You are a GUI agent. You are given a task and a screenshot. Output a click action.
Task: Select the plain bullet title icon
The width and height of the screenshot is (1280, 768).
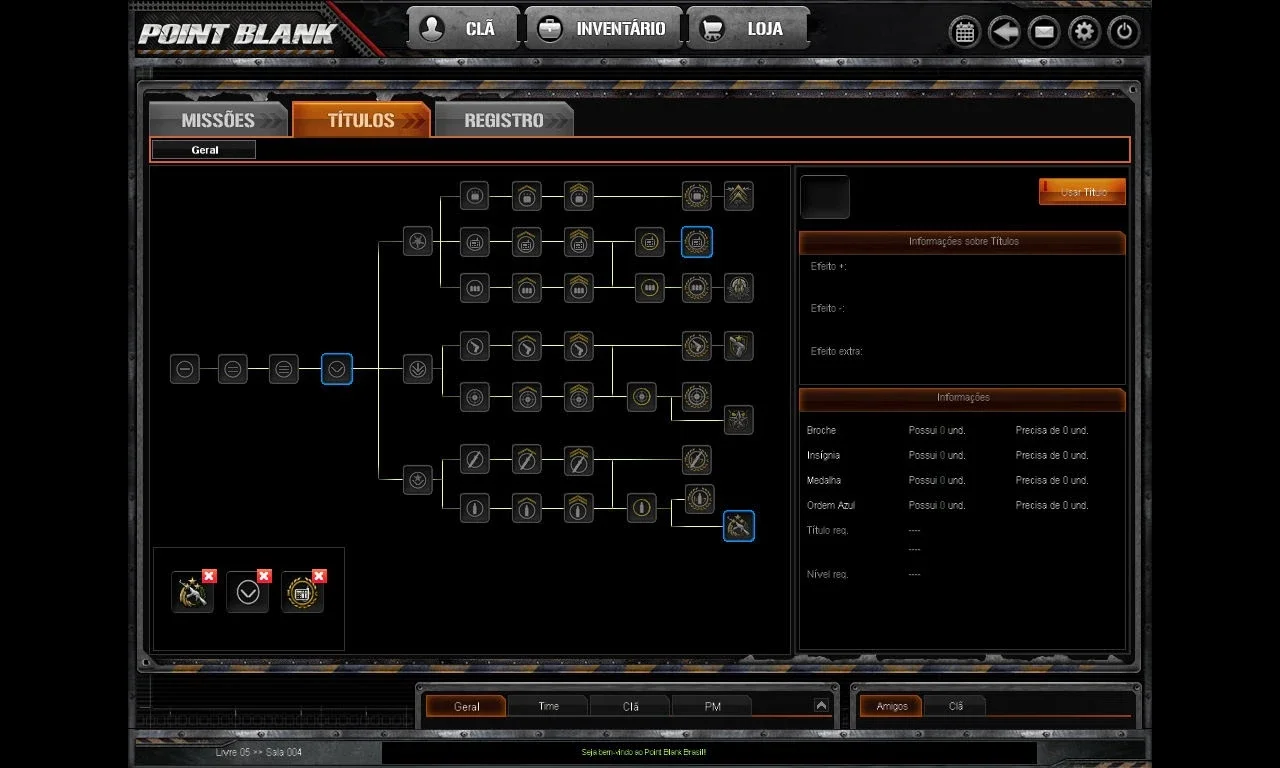click(475, 507)
